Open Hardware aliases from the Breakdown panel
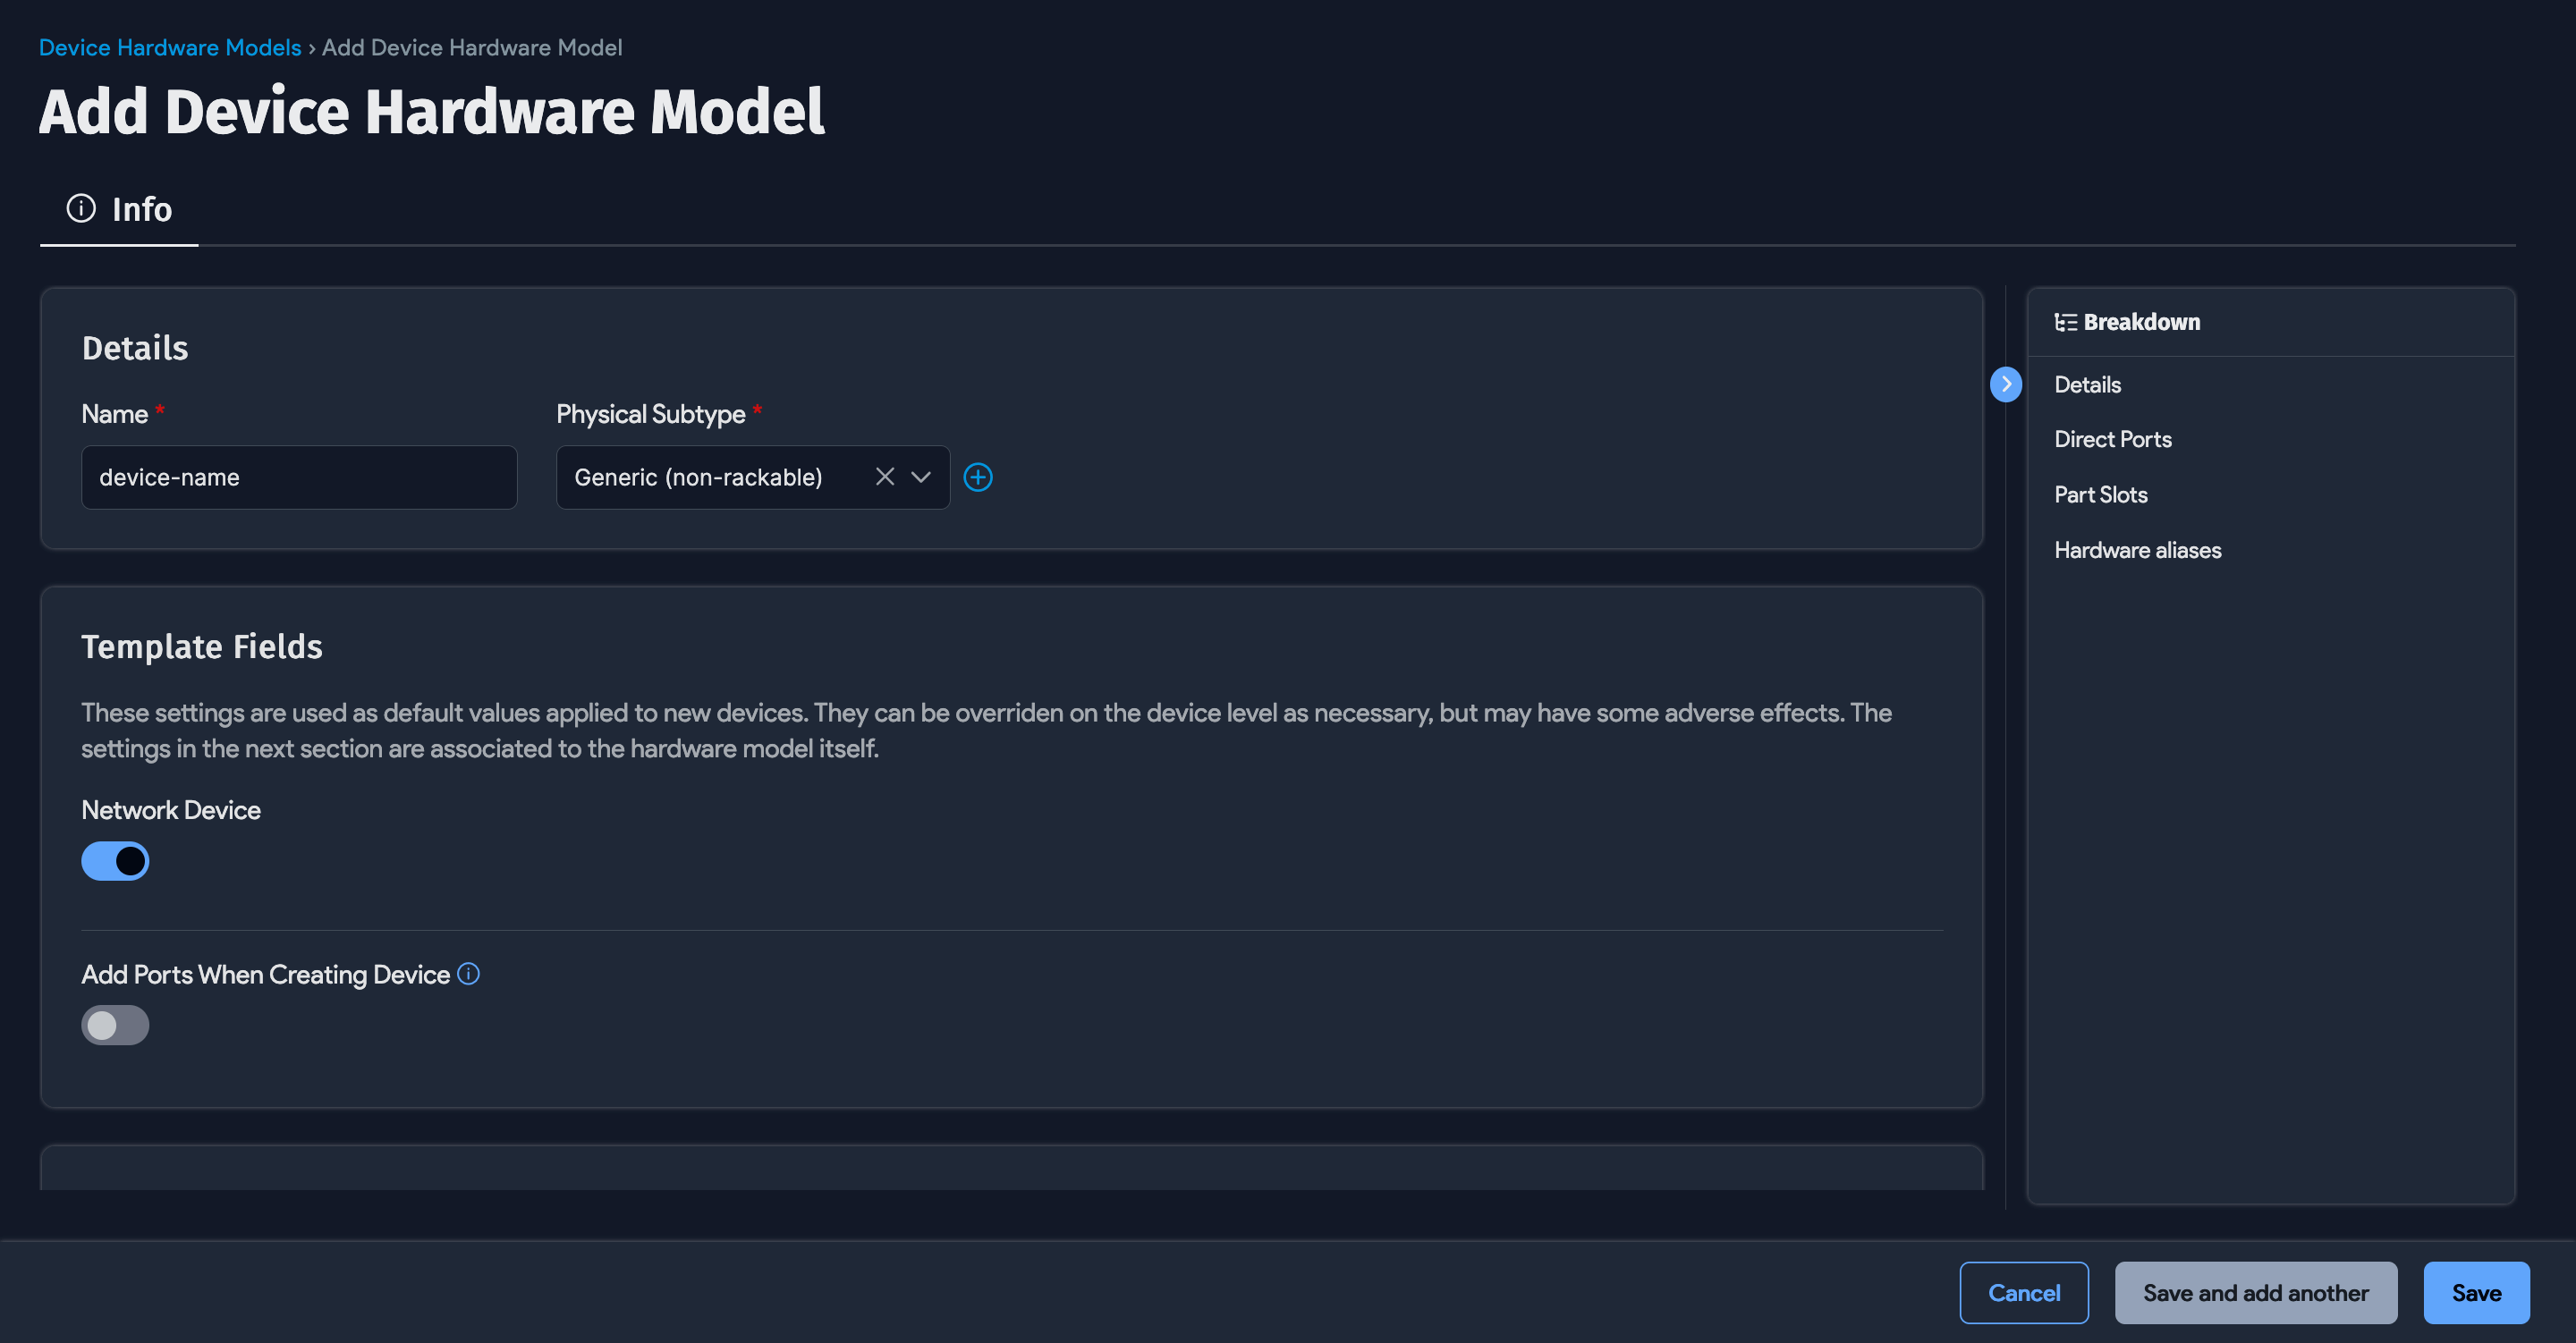Image resolution: width=2576 pixels, height=1343 pixels. (2137, 549)
